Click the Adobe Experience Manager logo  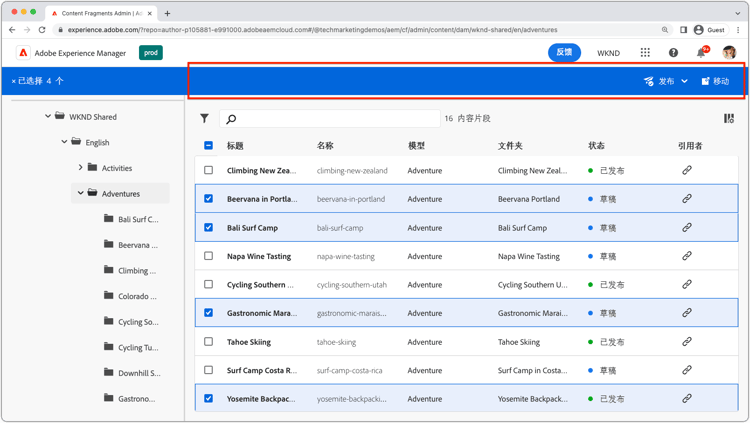pyautogui.click(x=23, y=53)
